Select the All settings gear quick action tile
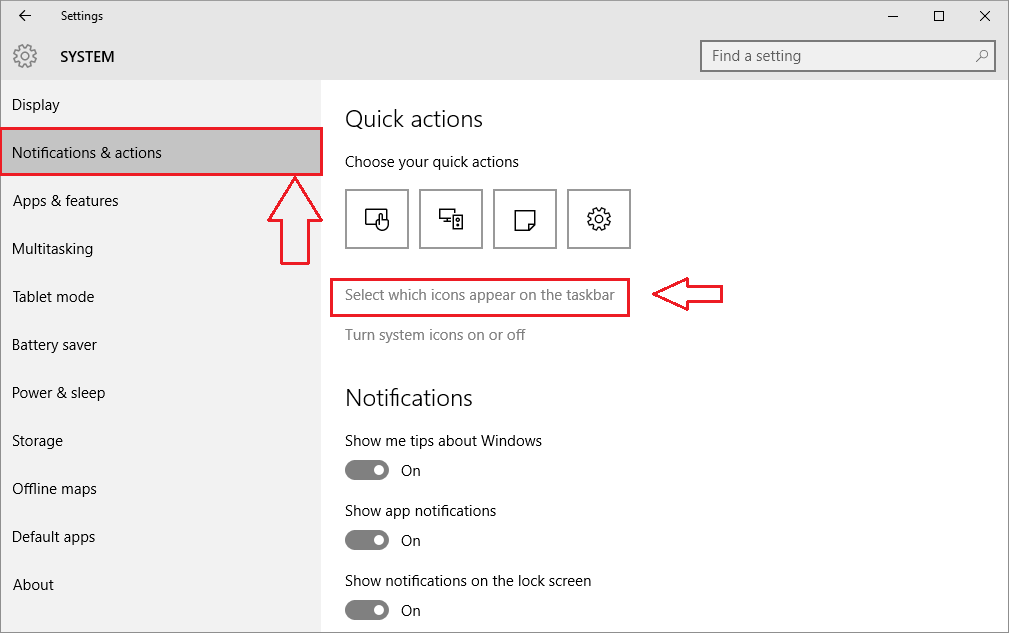Image resolution: width=1009 pixels, height=633 pixels. point(599,219)
